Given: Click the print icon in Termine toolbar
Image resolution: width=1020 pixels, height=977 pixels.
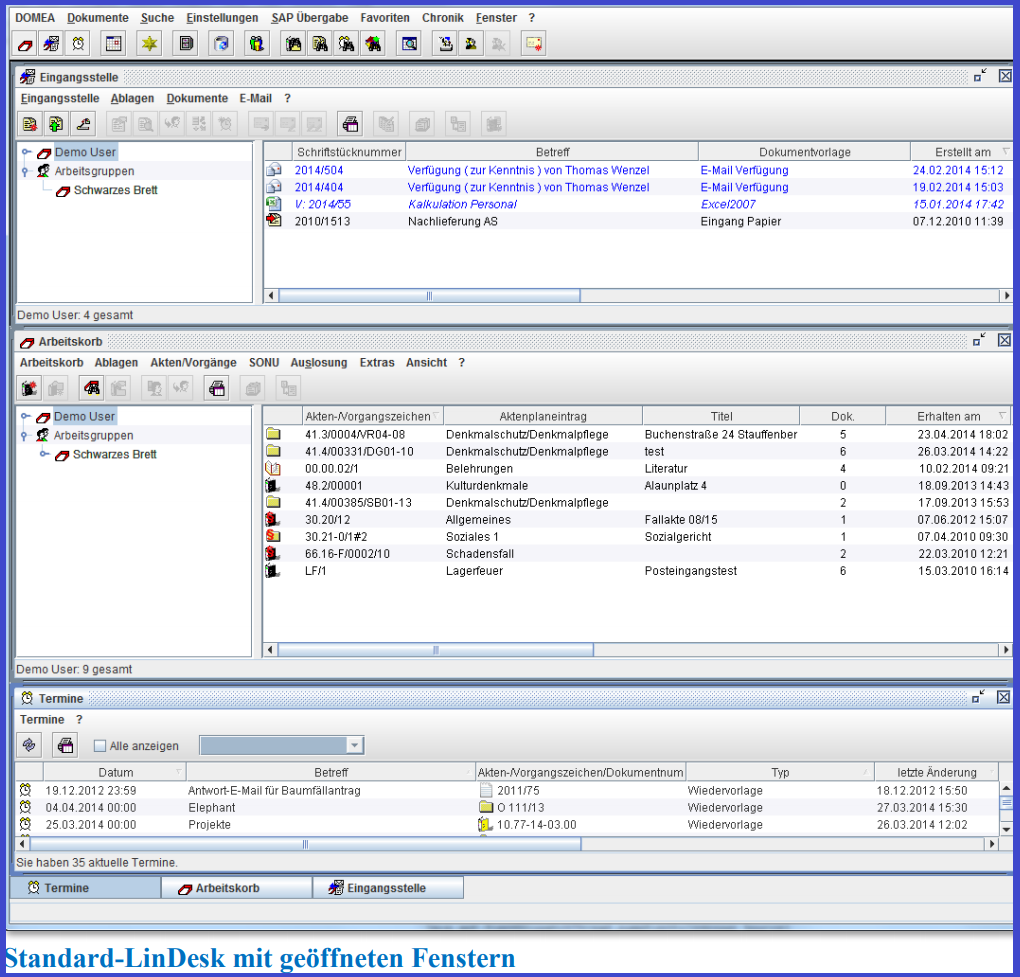Looking at the screenshot, I should [64, 745].
